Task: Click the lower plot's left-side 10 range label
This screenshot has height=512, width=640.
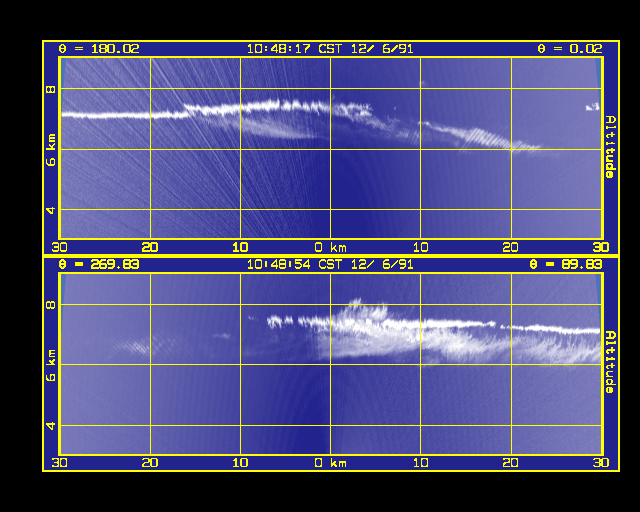Action: coord(240,463)
